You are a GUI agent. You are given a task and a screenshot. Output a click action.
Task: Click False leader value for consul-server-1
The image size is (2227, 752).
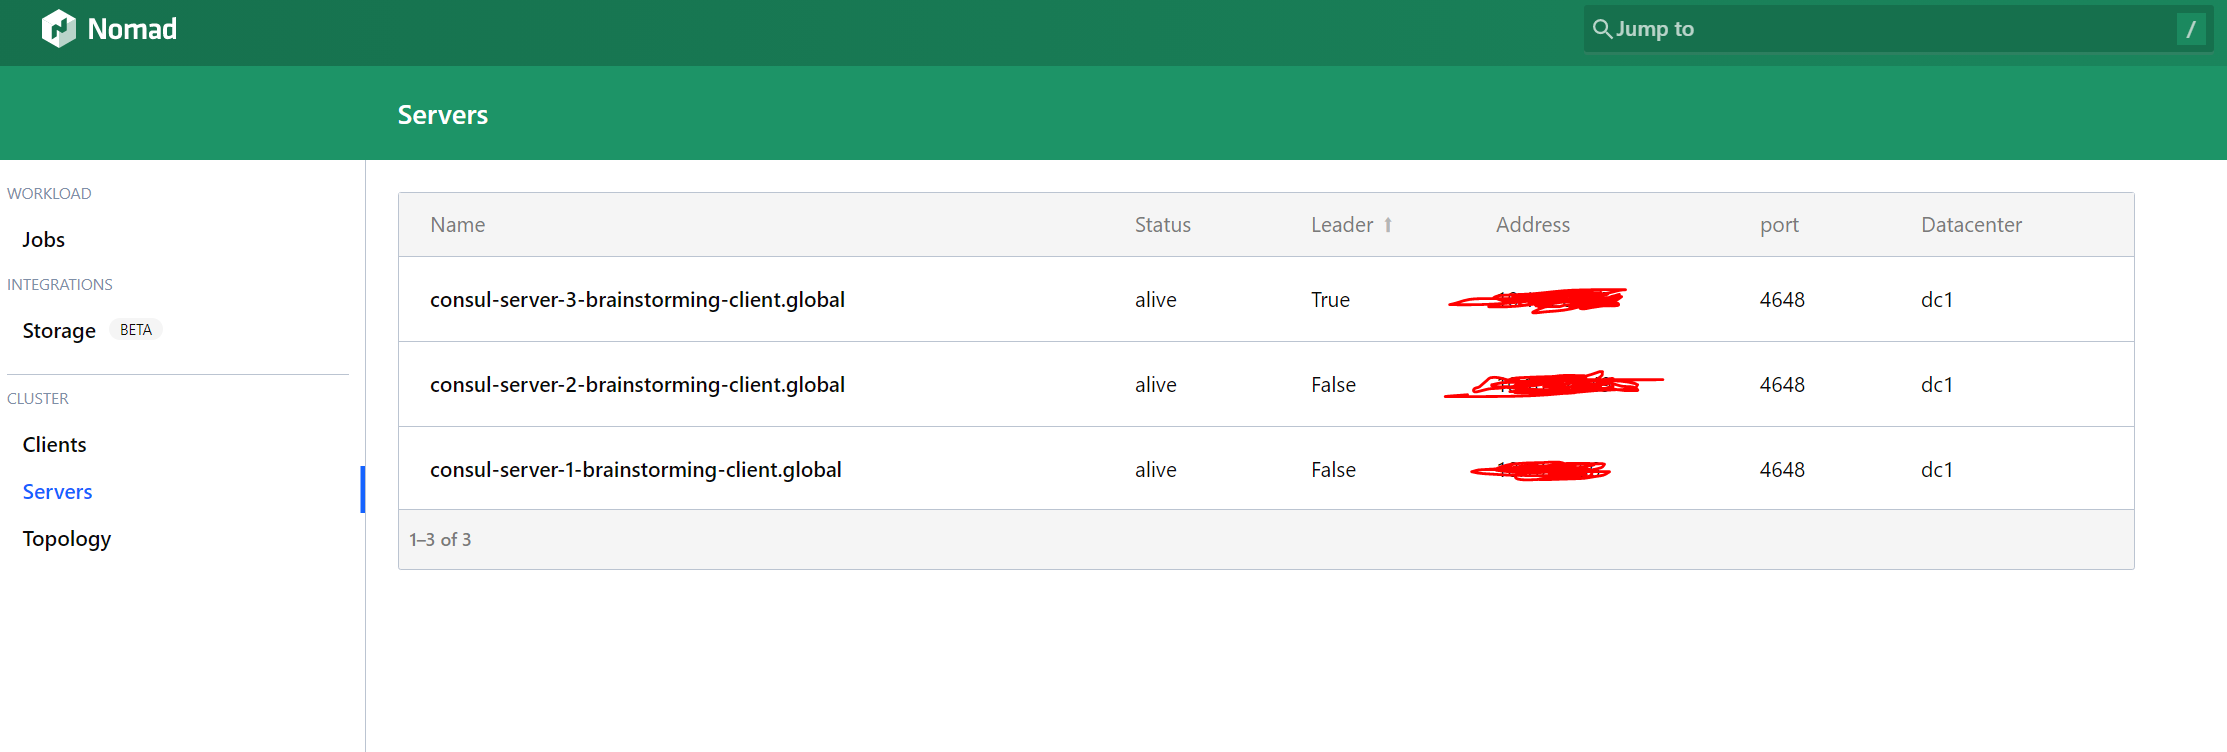pyautogui.click(x=1334, y=470)
